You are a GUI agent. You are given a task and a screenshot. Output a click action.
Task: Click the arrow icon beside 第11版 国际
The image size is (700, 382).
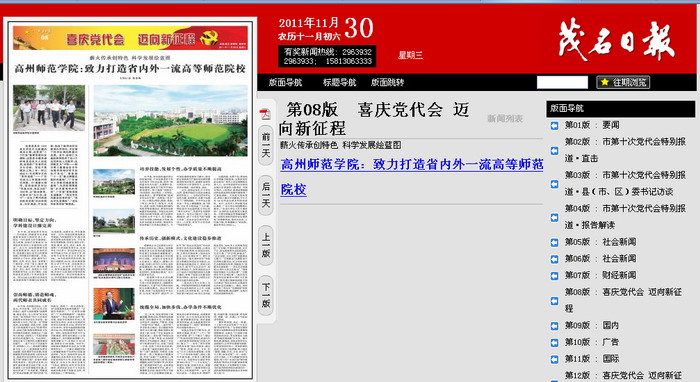coord(554,360)
